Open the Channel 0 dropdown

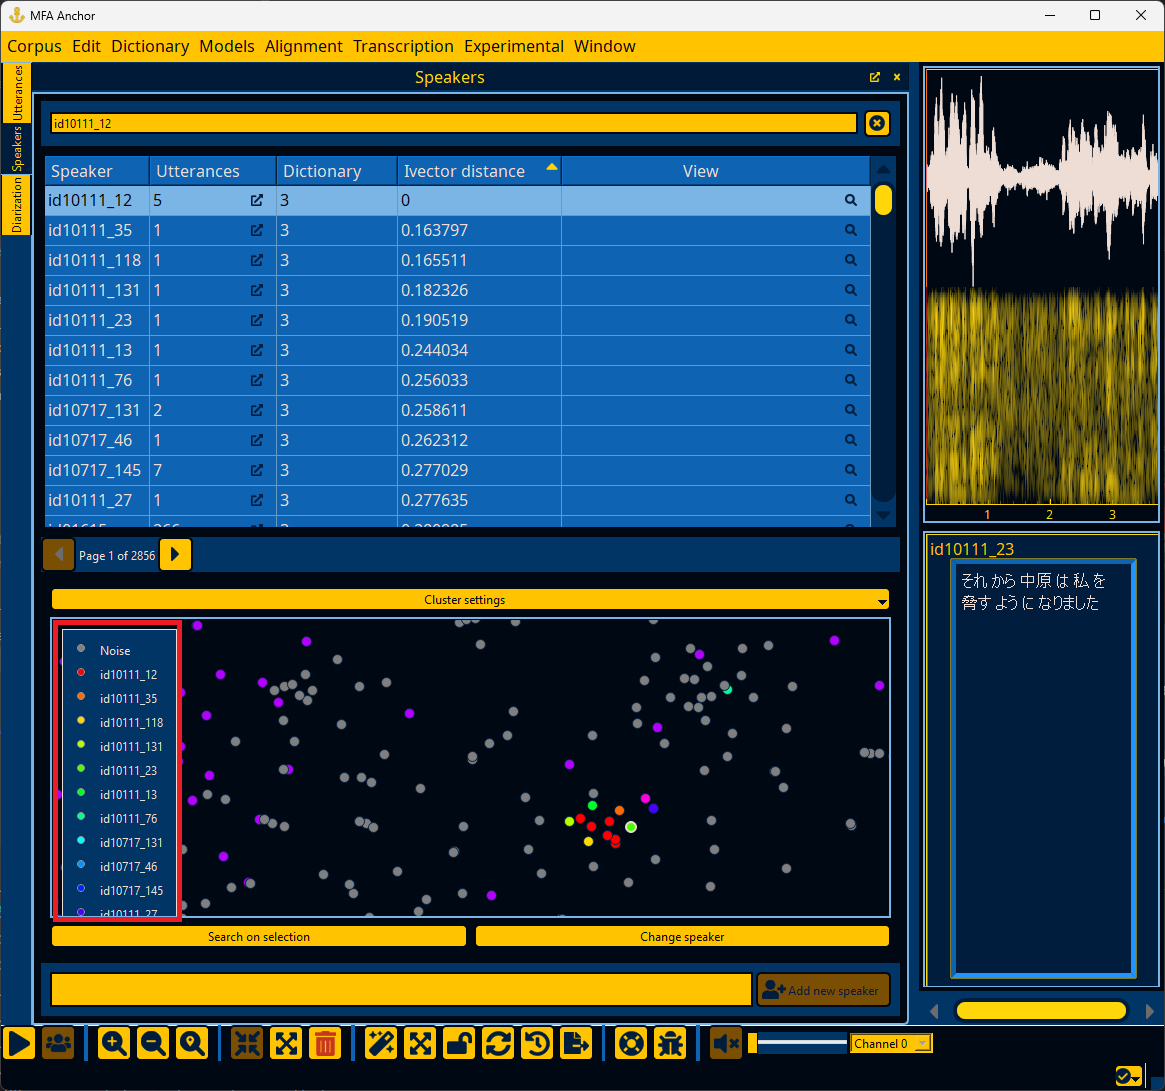pos(891,1043)
